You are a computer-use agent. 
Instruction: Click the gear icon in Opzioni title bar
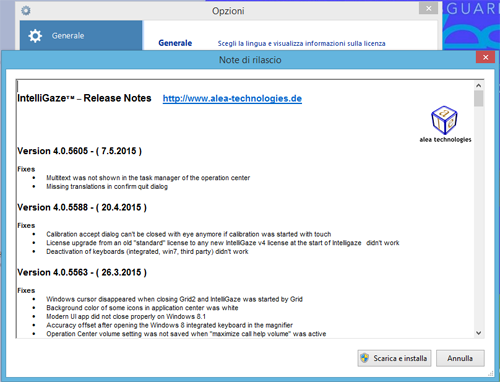pos(26,11)
